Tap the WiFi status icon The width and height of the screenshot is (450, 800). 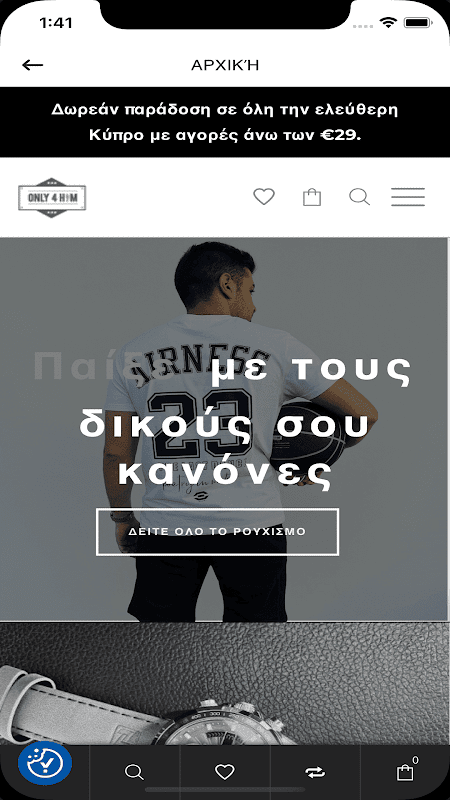388,22
